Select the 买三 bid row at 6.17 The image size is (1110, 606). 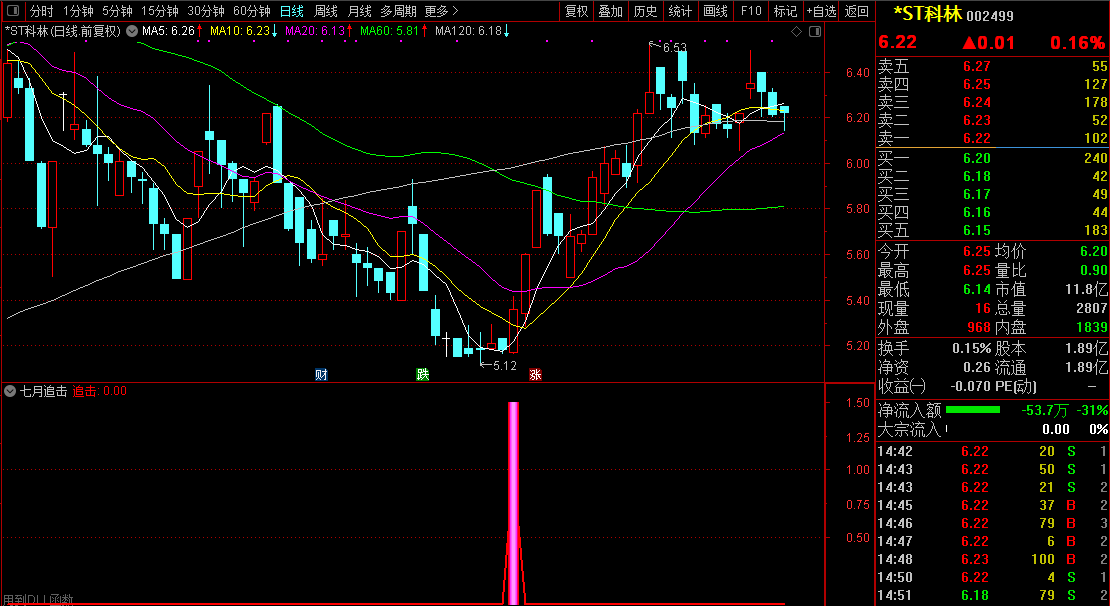tap(992, 194)
